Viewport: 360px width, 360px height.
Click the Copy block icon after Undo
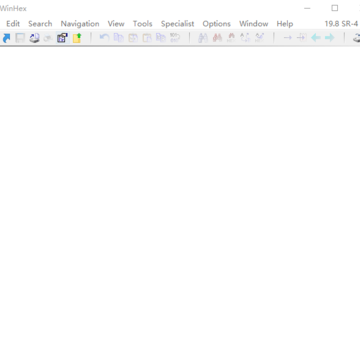(x=119, y=38)
